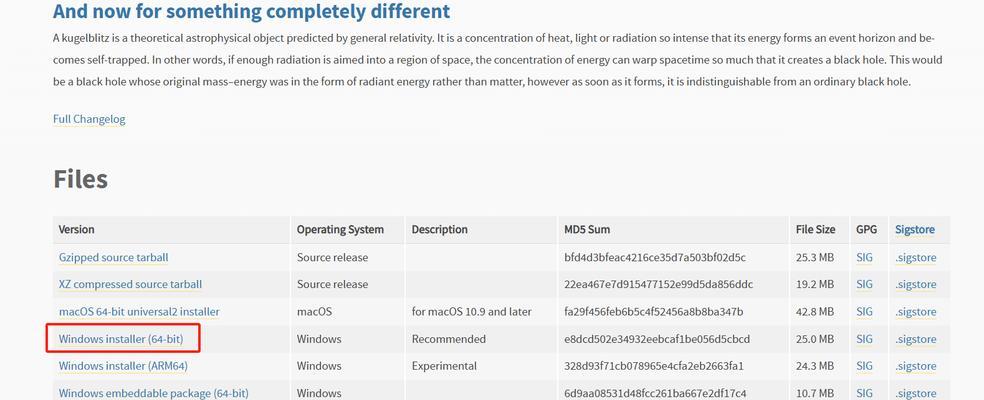Open SIG for Gzipped source tarball

coord(864,257)
